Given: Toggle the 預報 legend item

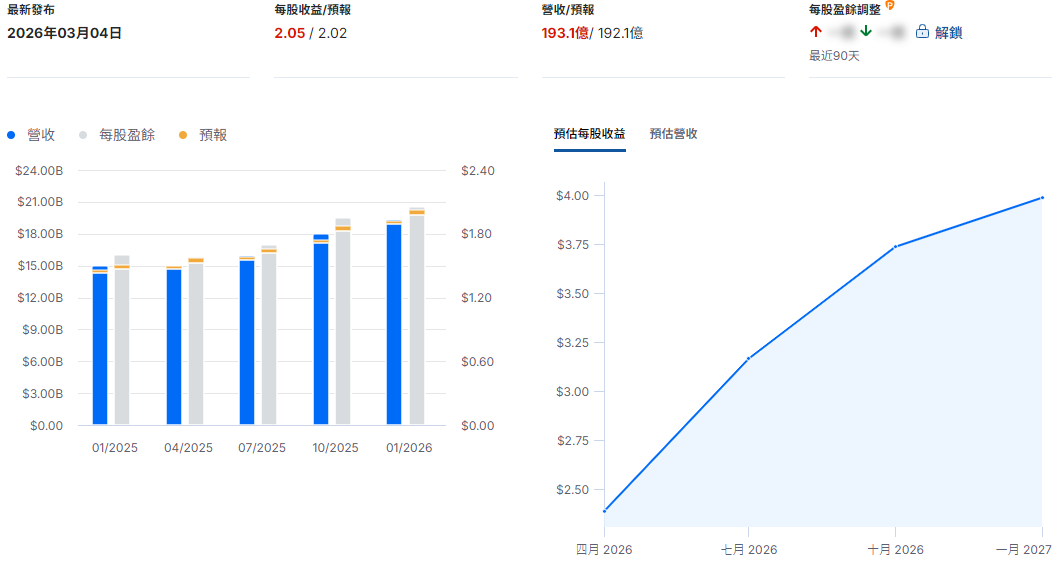Looking at the screenshot, I should click(203, 135).
